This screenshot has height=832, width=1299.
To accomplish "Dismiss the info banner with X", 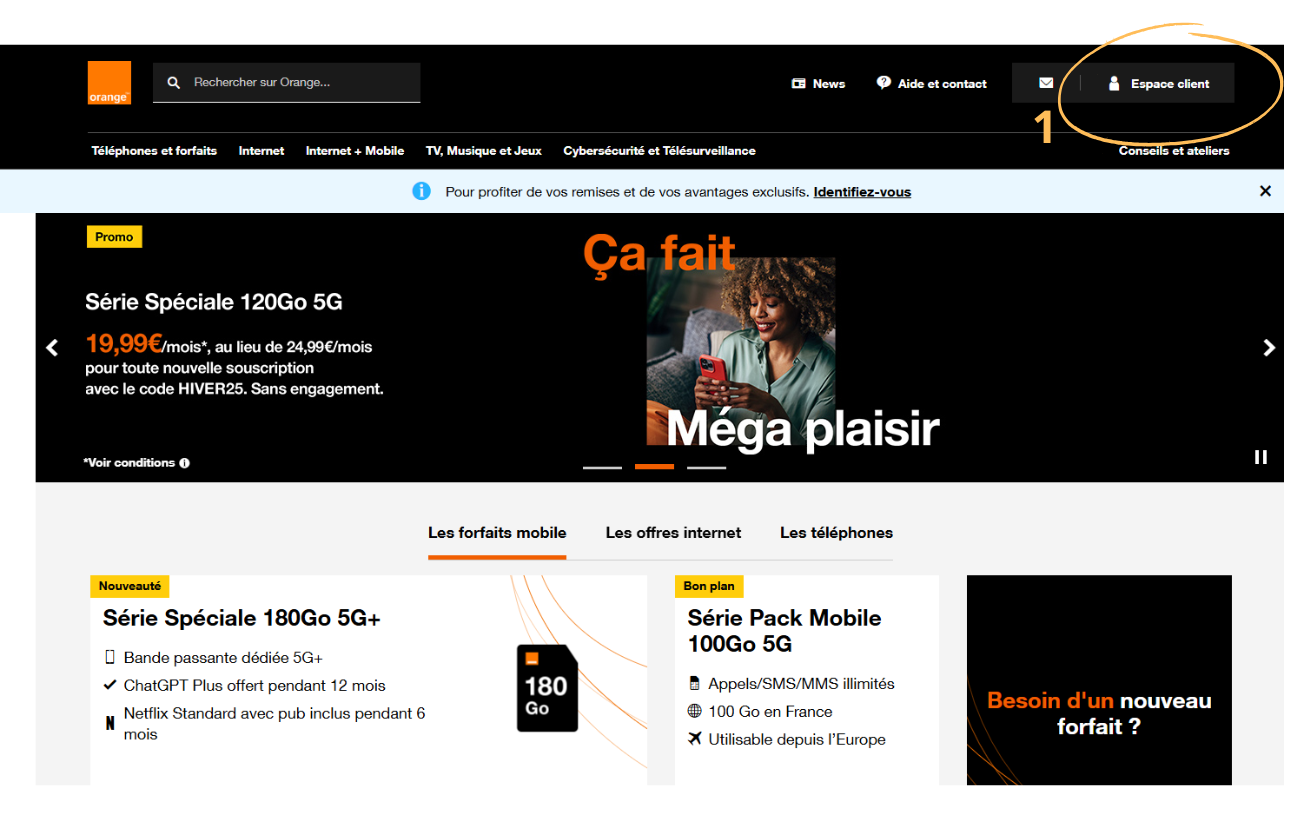I will (1265, 191).
